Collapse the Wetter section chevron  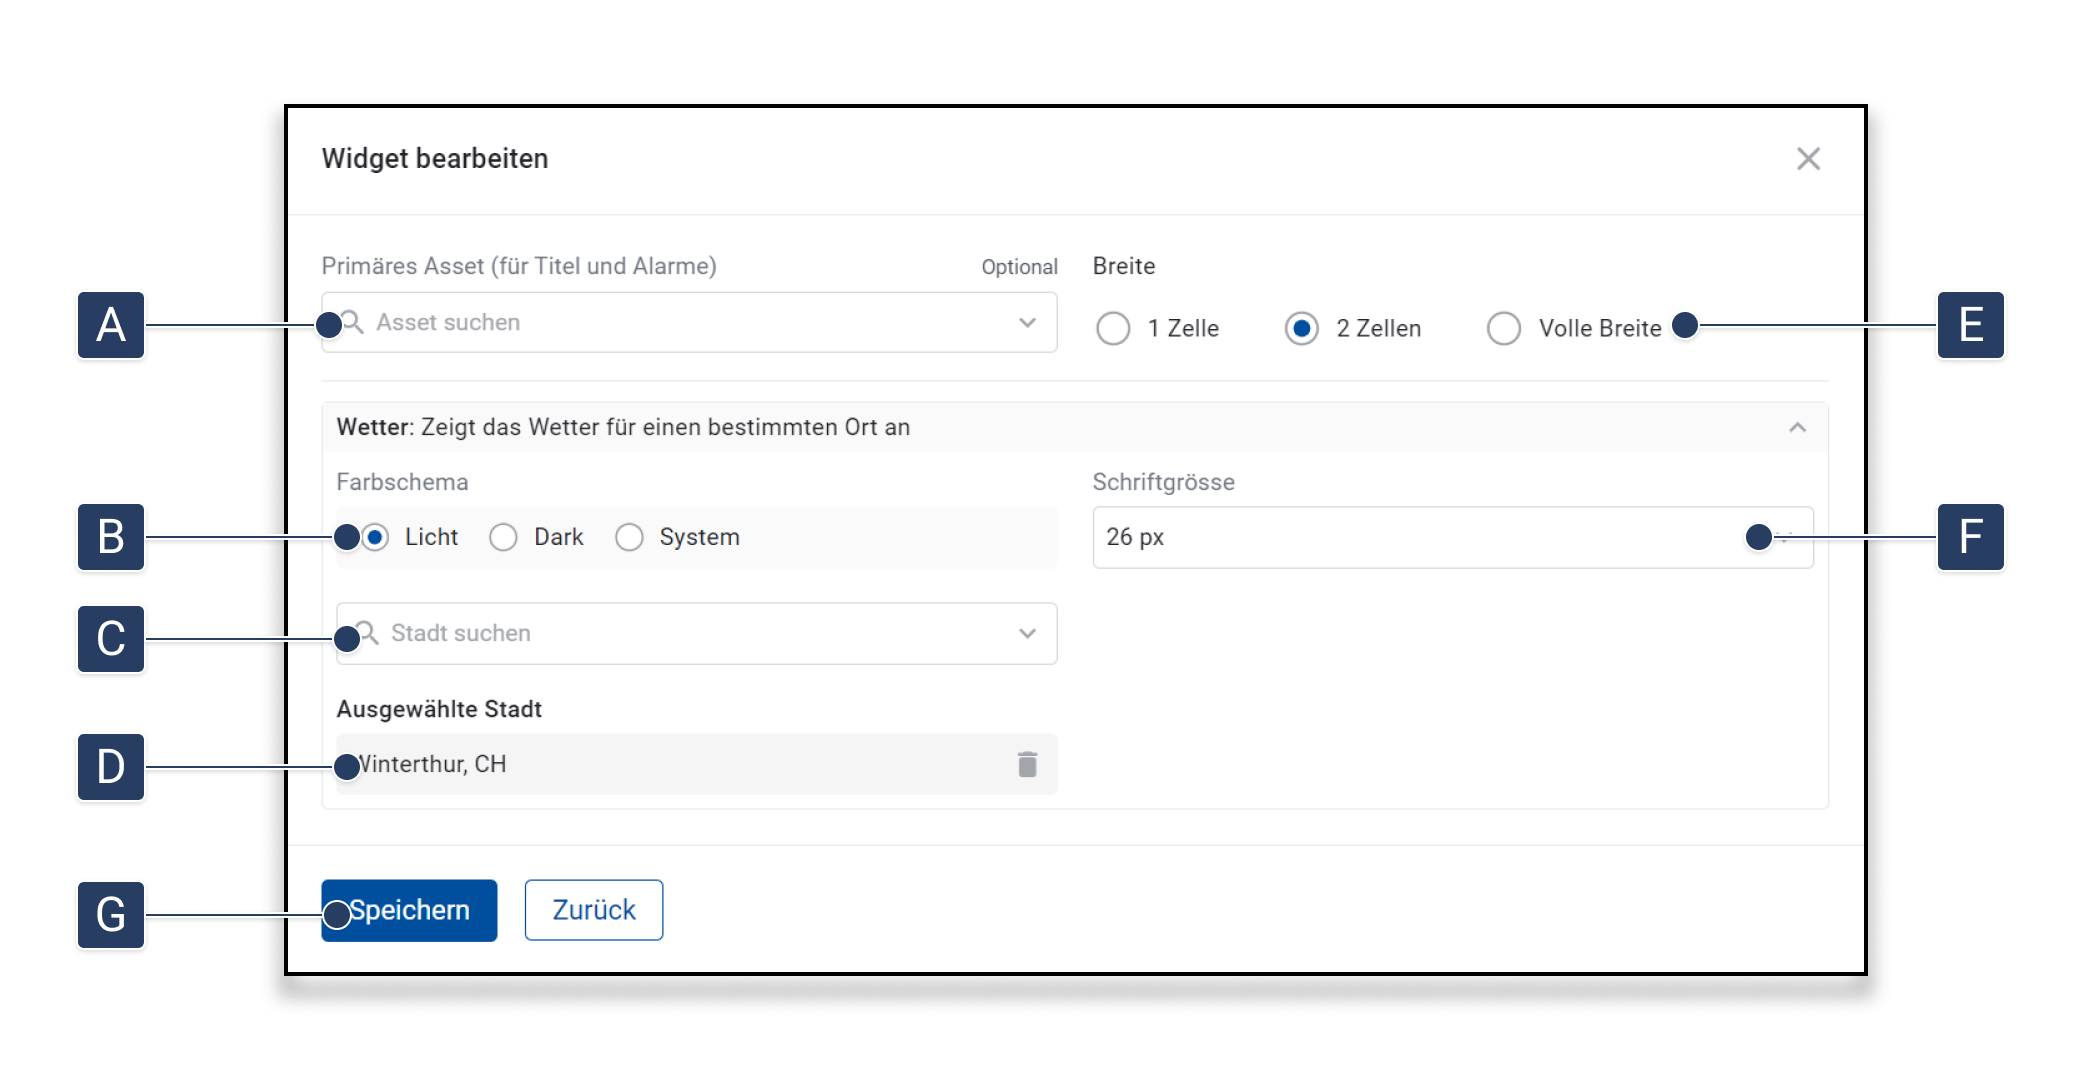(x=1797, y=428)
